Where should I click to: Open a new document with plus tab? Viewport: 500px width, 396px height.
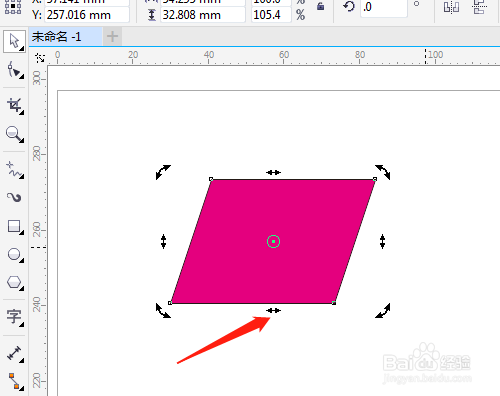[x=112, y=36]
